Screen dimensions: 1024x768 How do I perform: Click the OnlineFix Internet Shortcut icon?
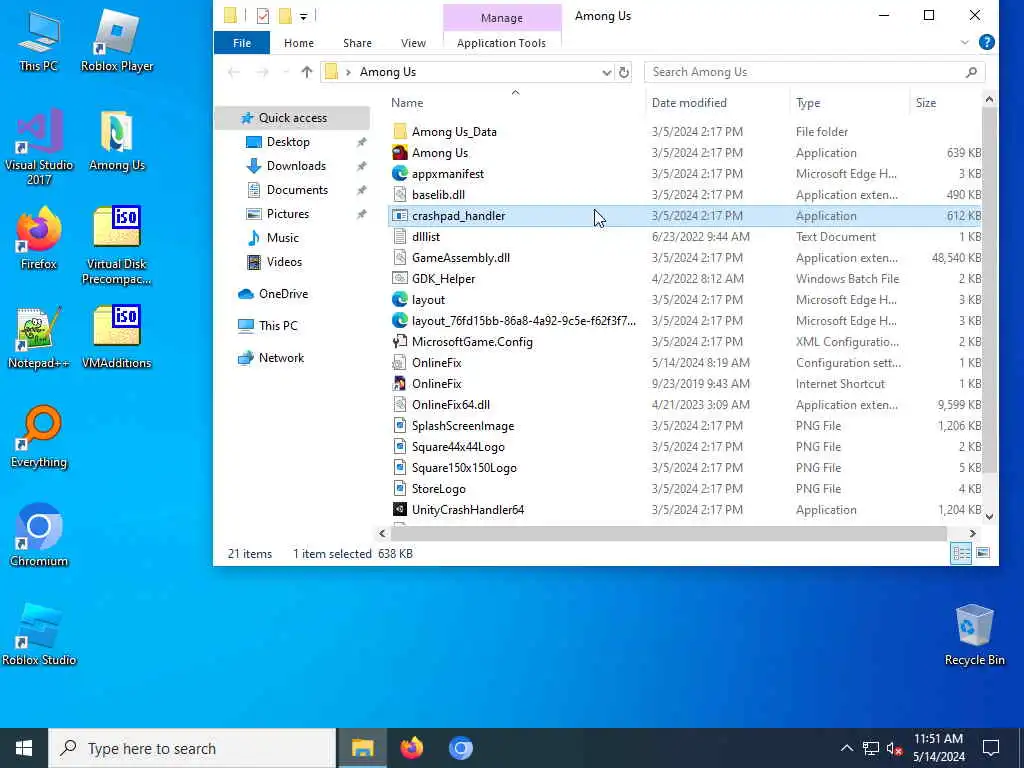point(400,383)
